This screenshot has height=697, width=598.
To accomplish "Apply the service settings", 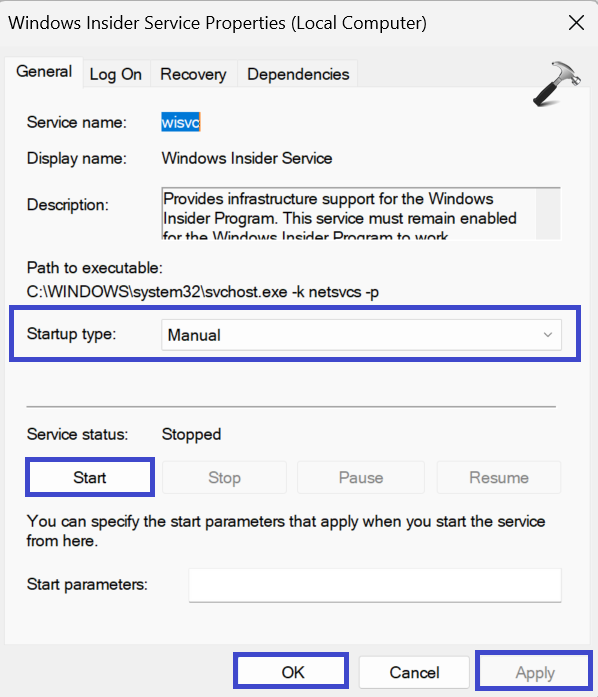I will (x=534, y=672).
